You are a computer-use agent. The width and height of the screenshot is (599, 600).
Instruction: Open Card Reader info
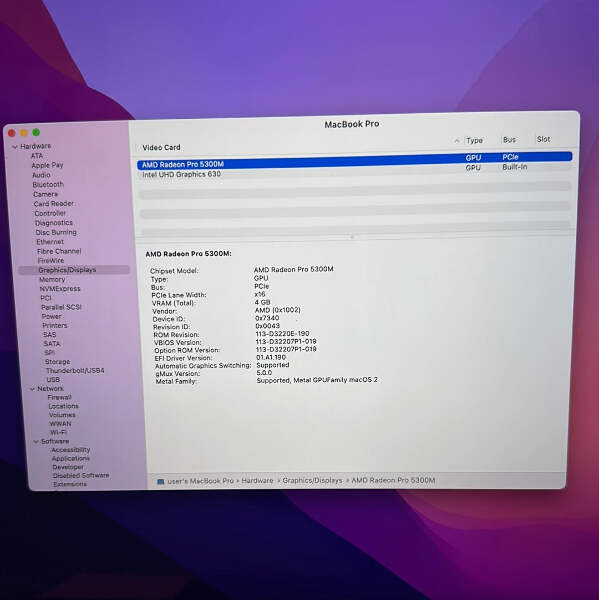pos(54,204)
